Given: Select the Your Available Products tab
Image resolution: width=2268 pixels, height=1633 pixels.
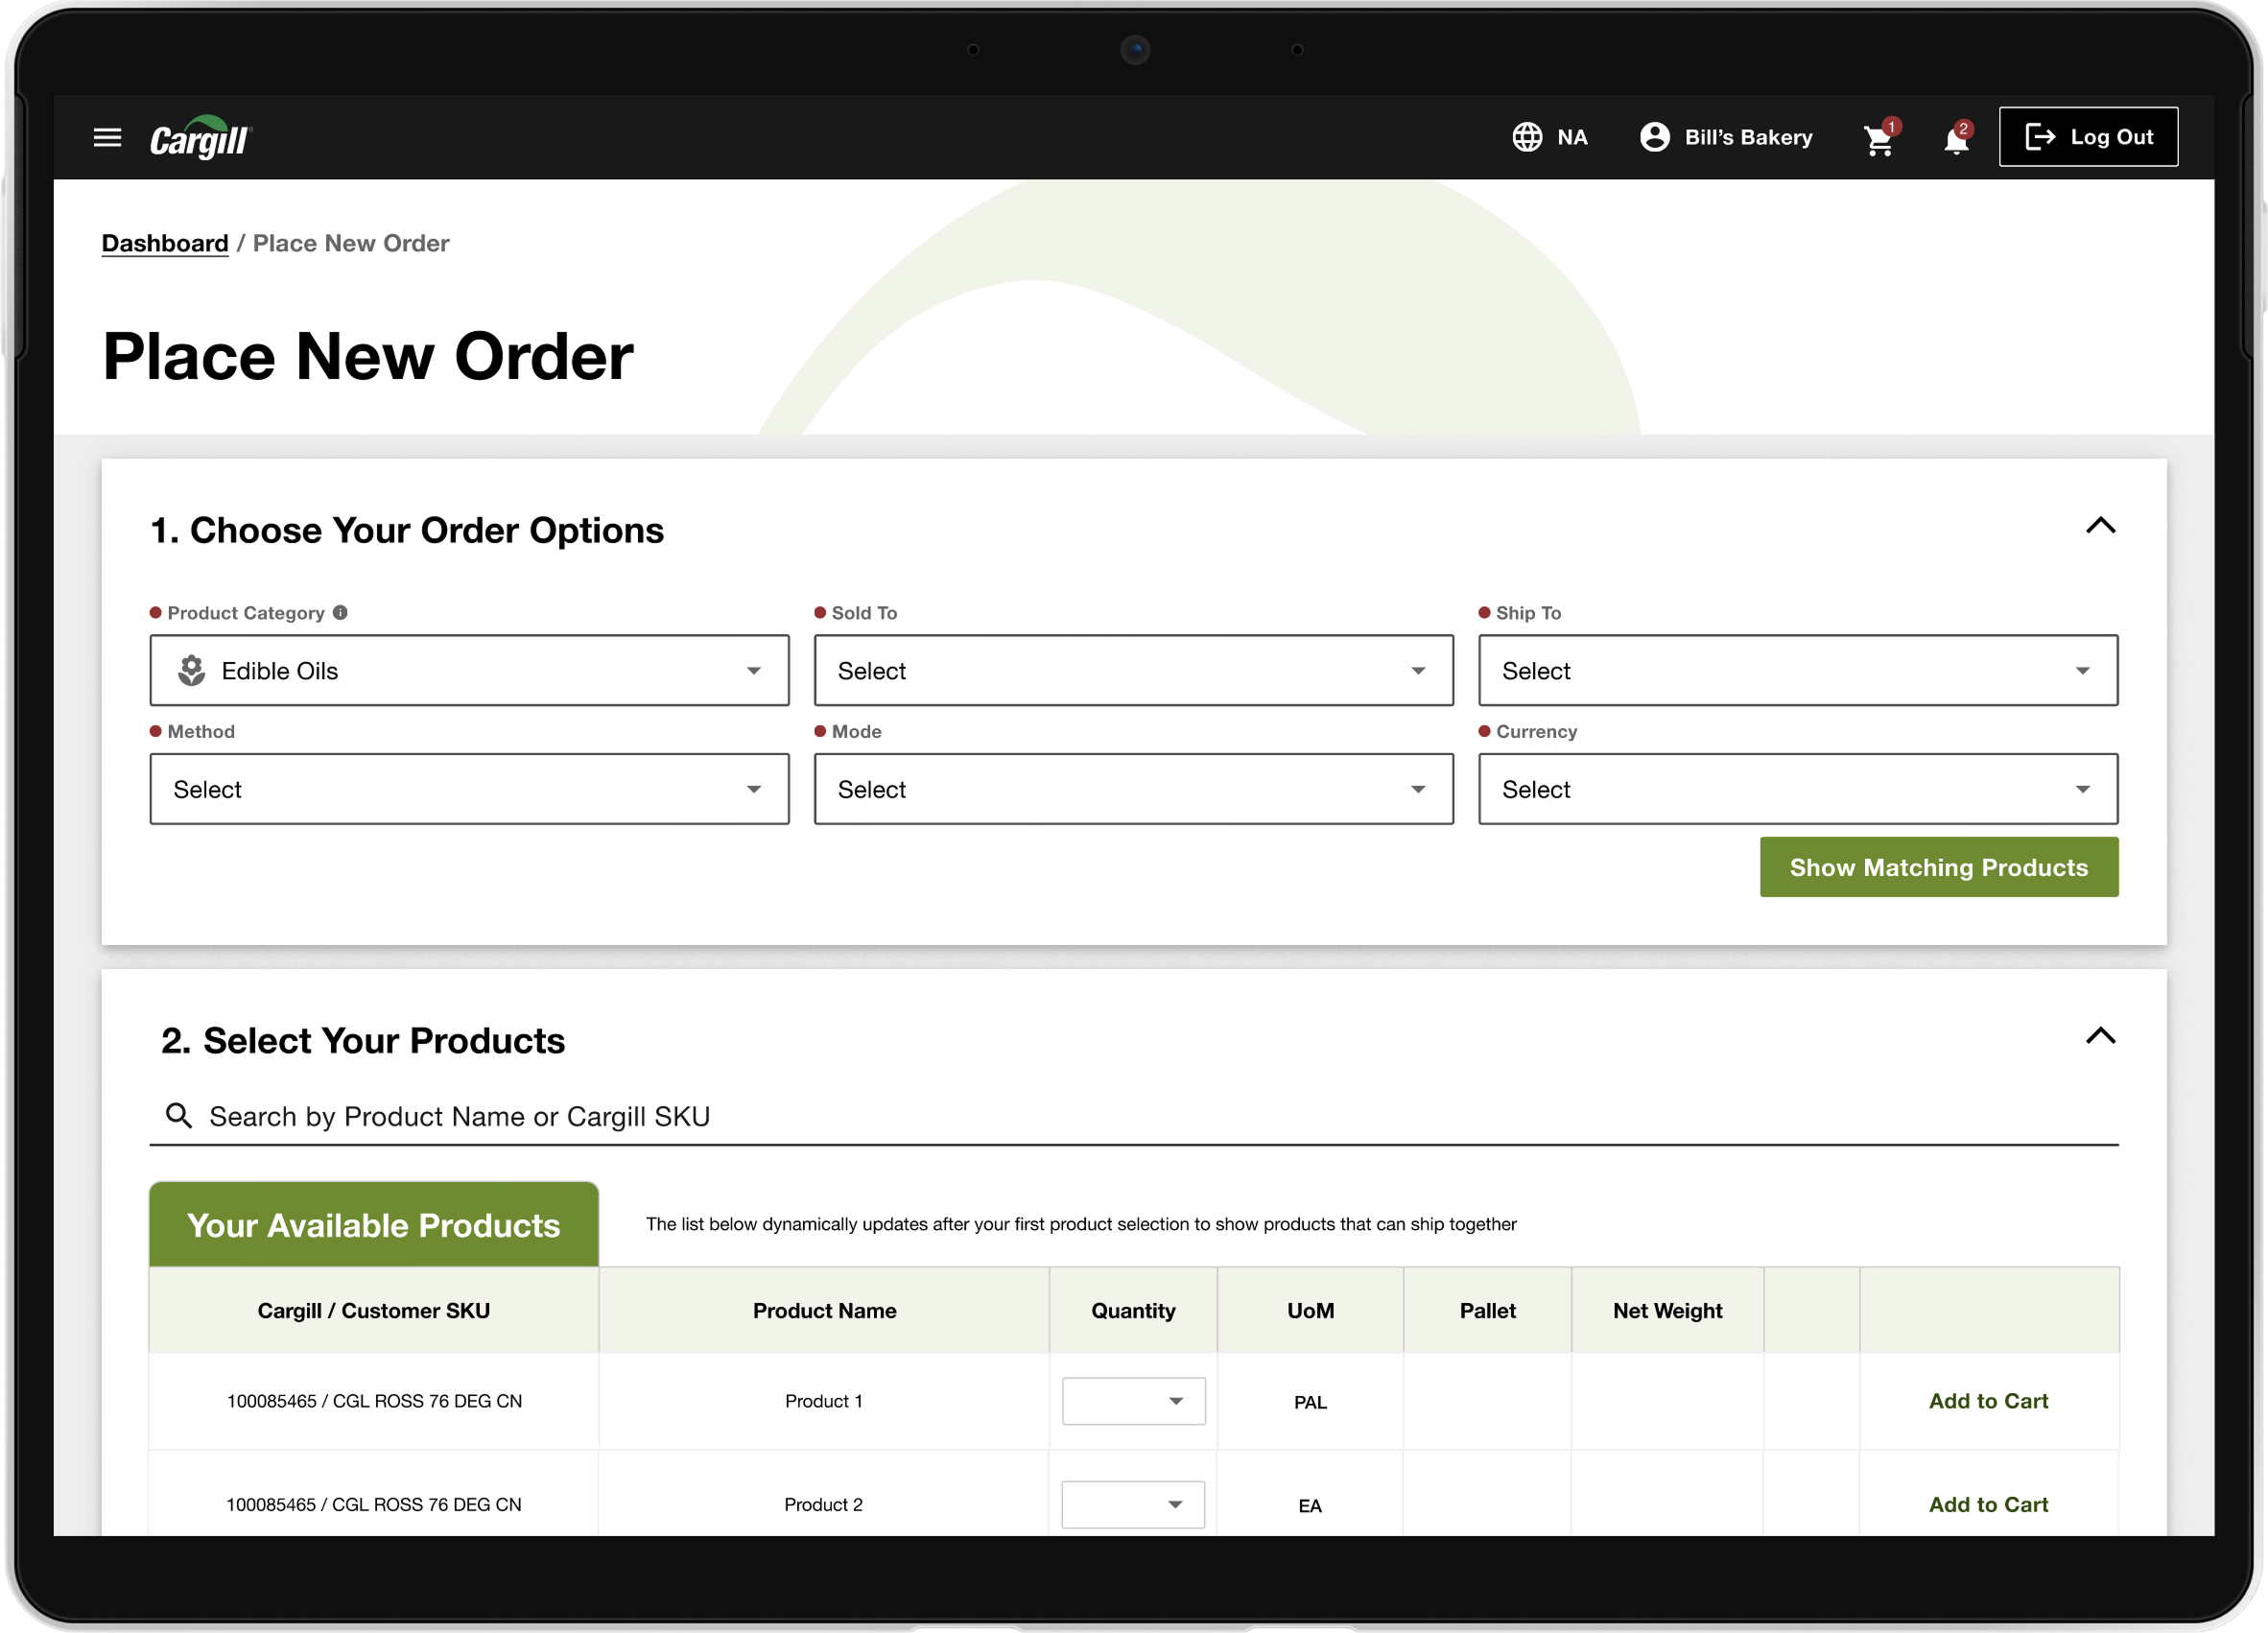Looking at the screenshot, I should 374,1224.
